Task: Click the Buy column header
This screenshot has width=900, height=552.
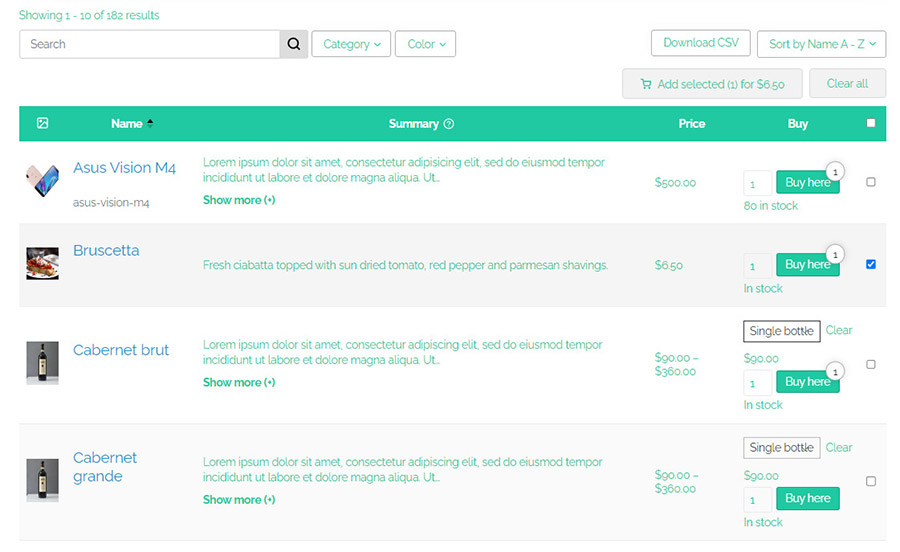Action: (x=798, y=124)
